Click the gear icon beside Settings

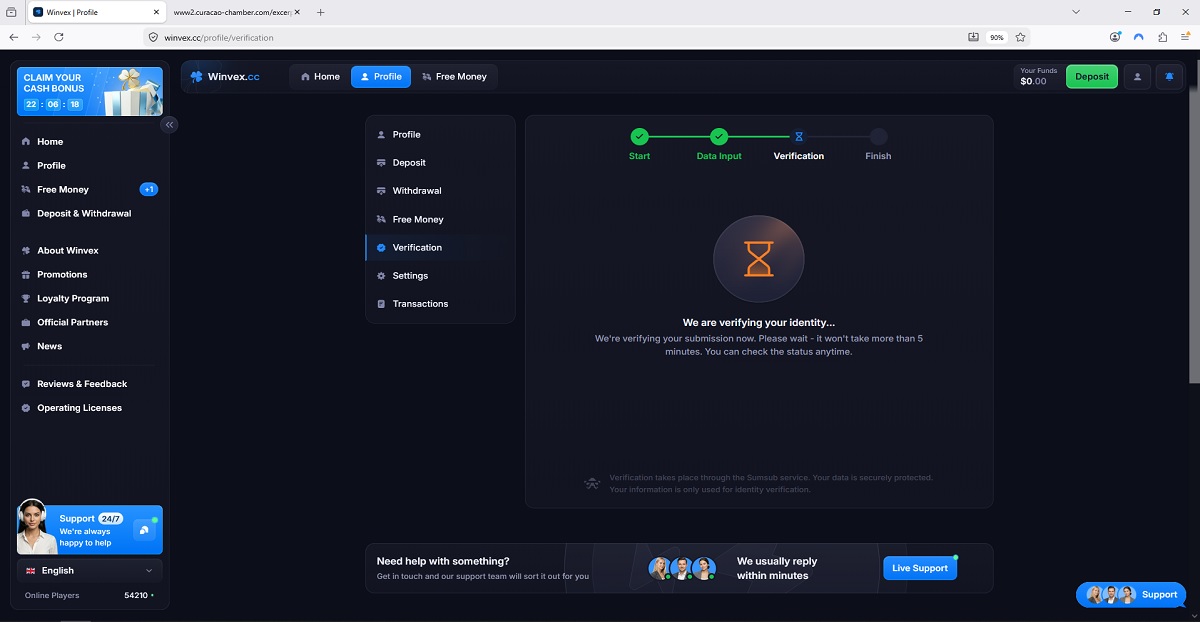[x=381, y=276]
